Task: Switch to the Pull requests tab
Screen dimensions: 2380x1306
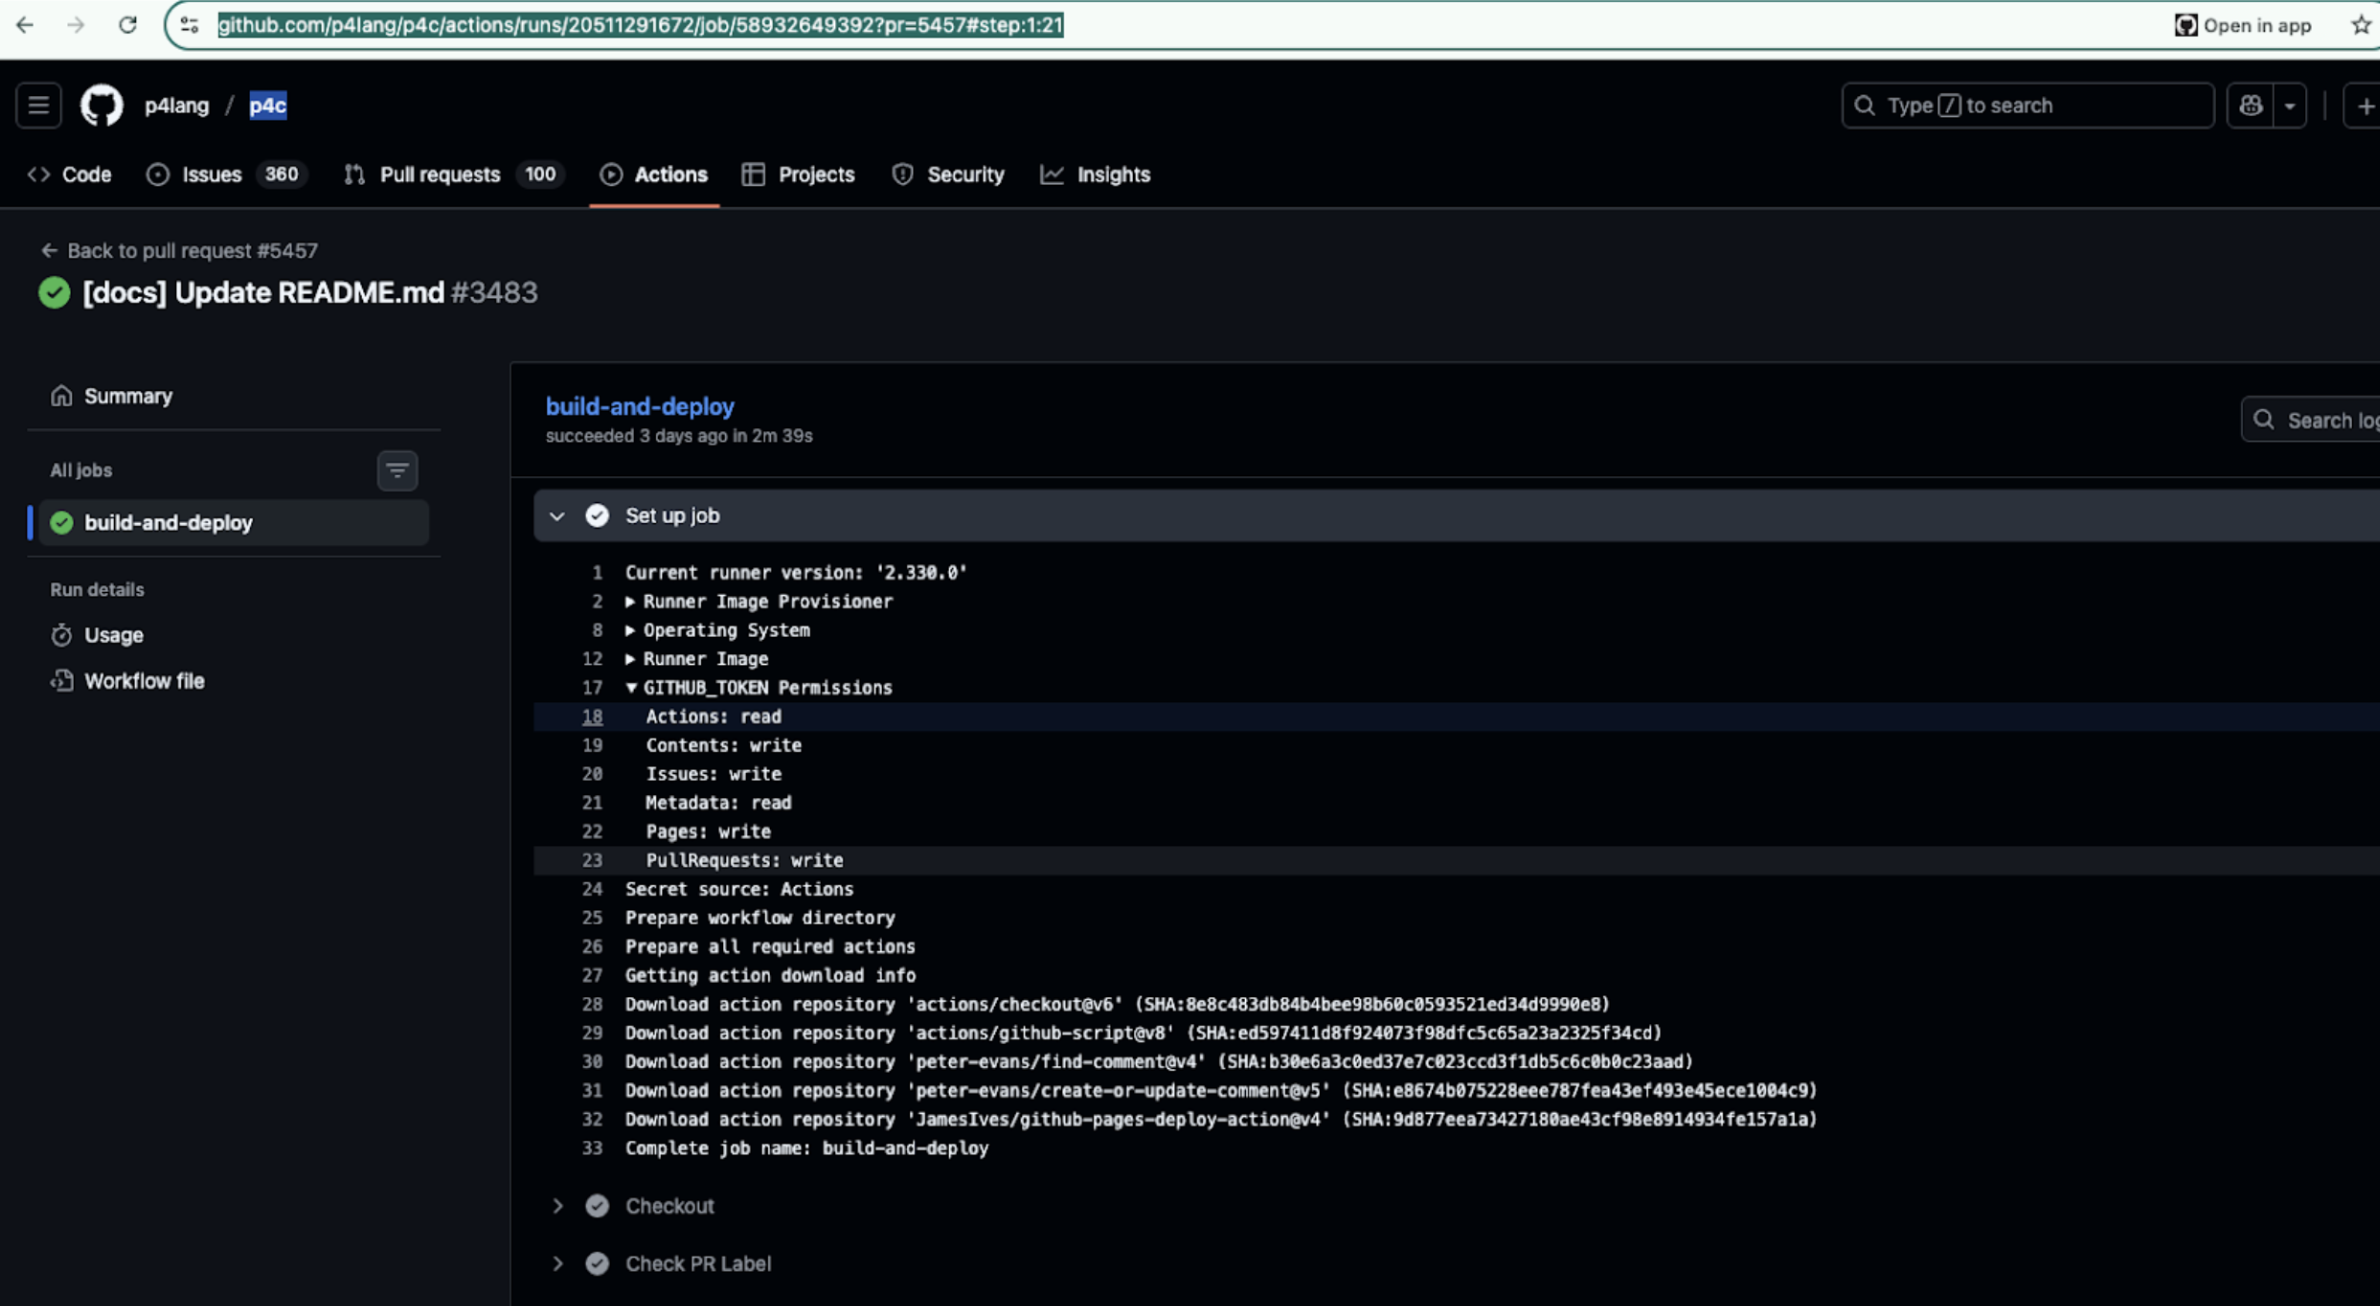Action: (439, 175)
